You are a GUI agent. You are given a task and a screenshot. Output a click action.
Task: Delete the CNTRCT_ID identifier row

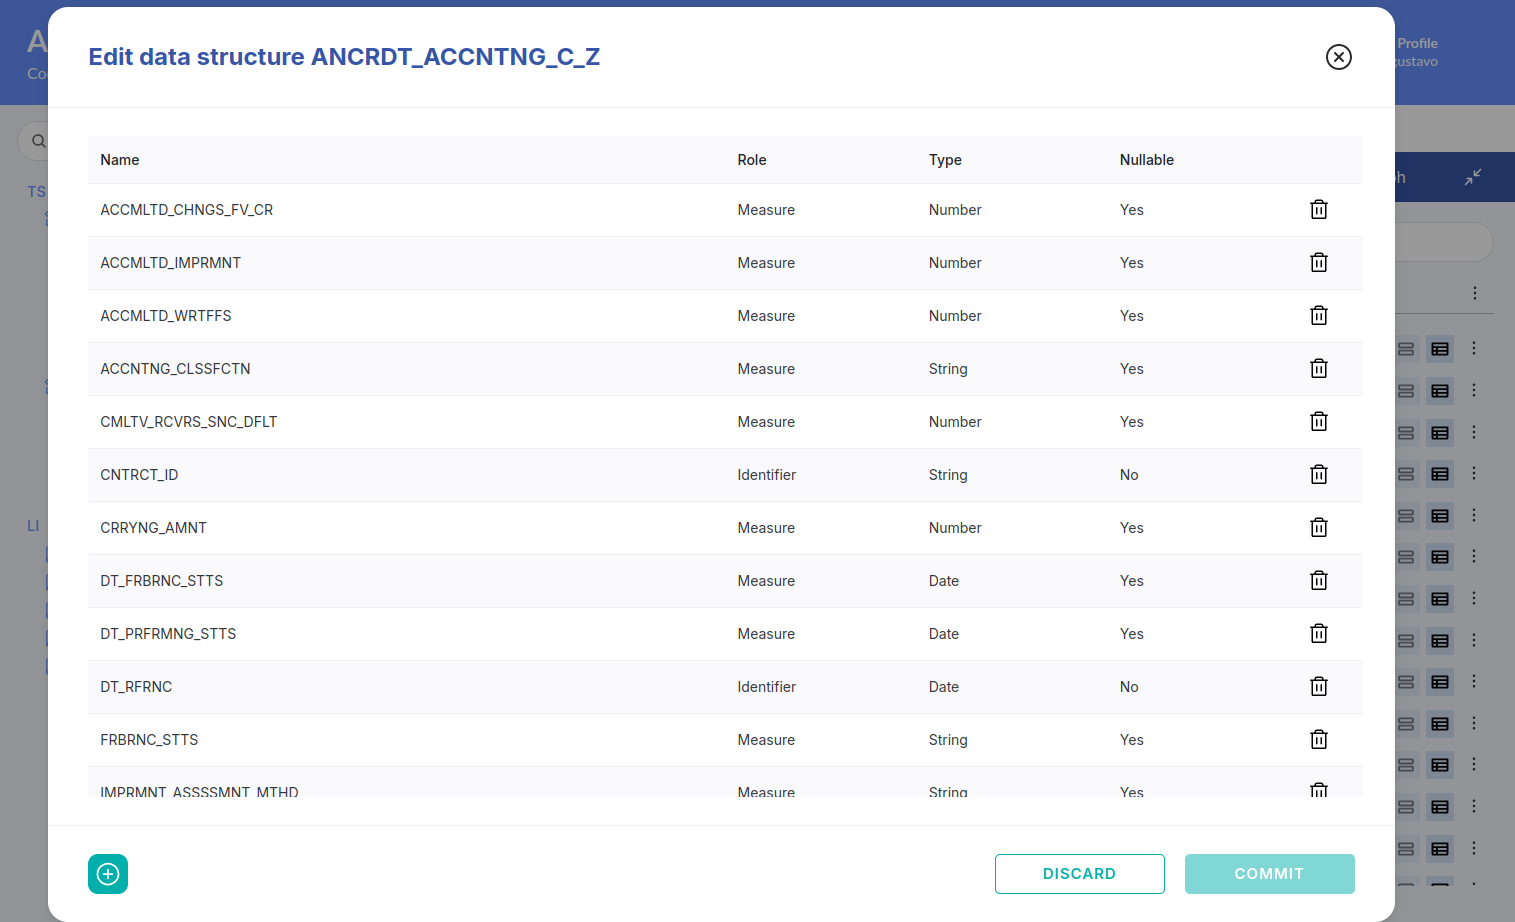coord(1318,475)
